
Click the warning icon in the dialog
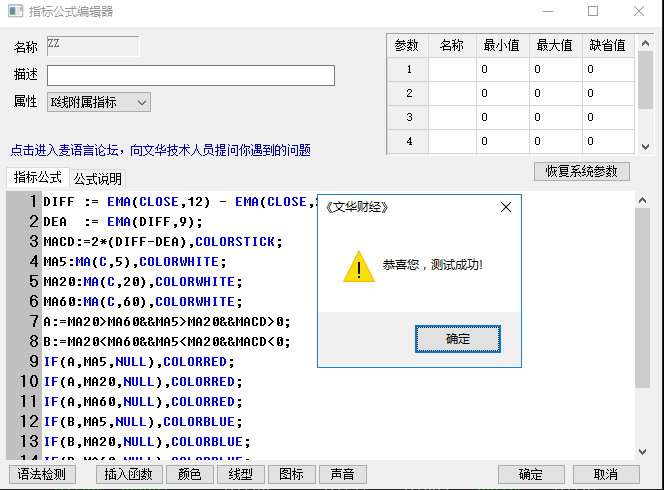point(358,266)
